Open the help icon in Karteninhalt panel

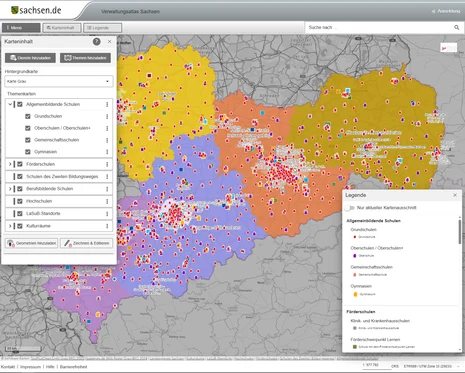pos(97,42)
